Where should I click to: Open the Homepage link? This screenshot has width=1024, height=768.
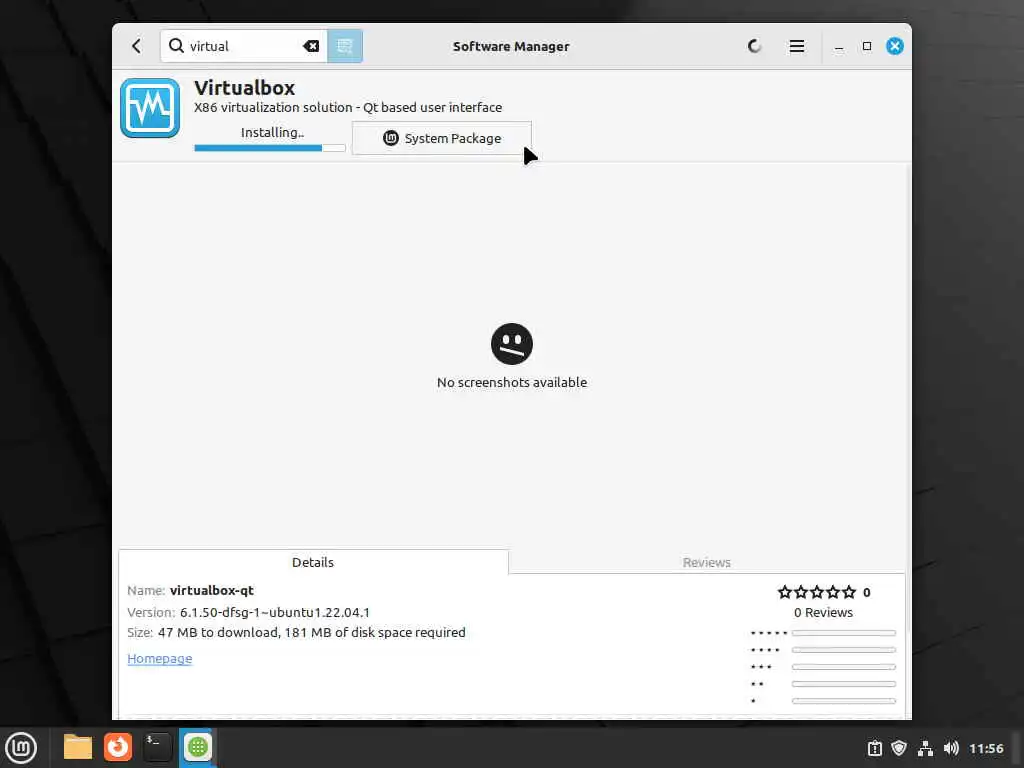tap(160, 658)
